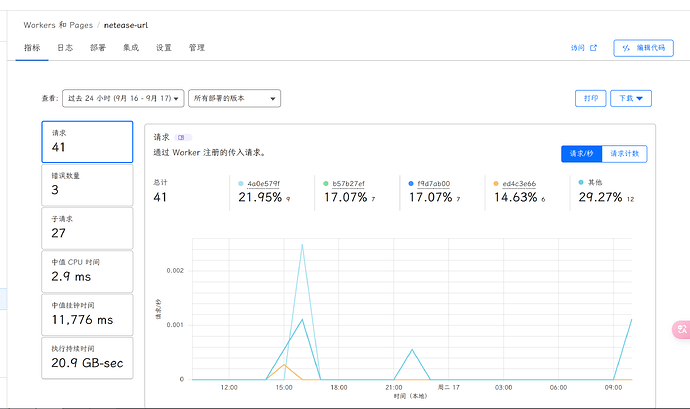Screen dimensions: 690x409
Task: Click the 14.63% percentage value
Action: (x=515, y=197)
